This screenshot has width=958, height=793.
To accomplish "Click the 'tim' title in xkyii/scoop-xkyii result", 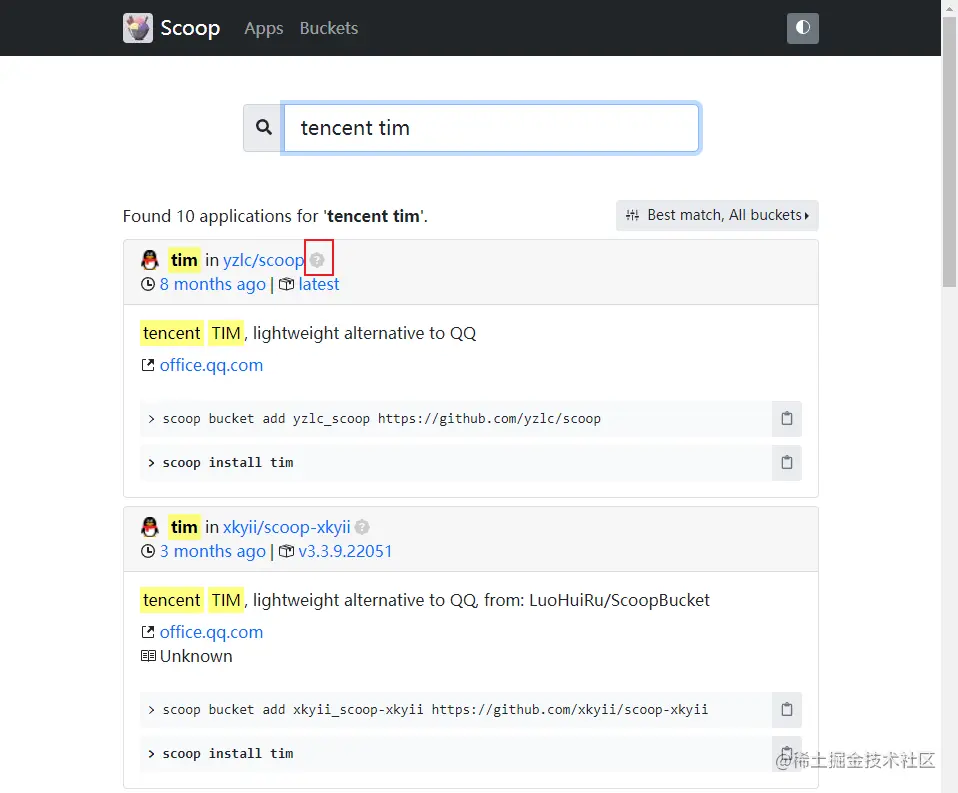I will click(x=184, y=527).
